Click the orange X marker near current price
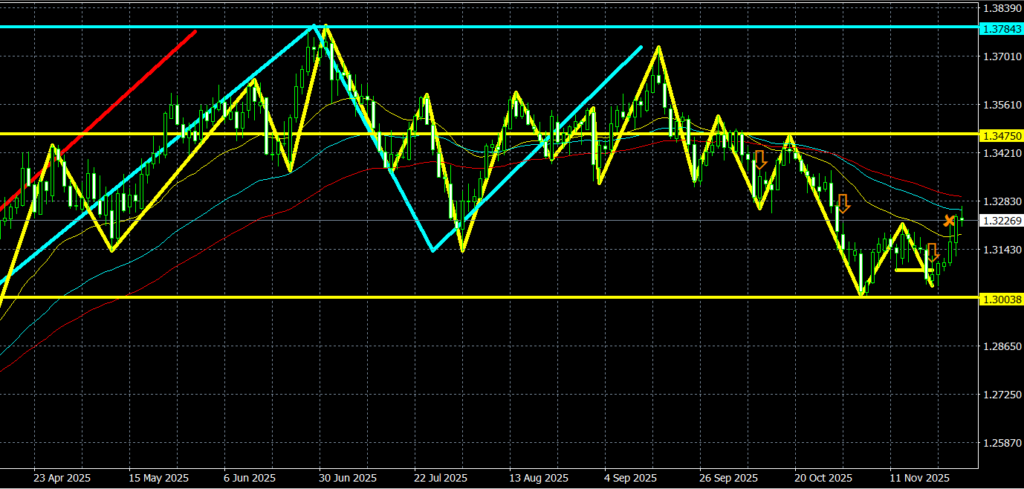1024x489 pixels. [x=949, y=220]
